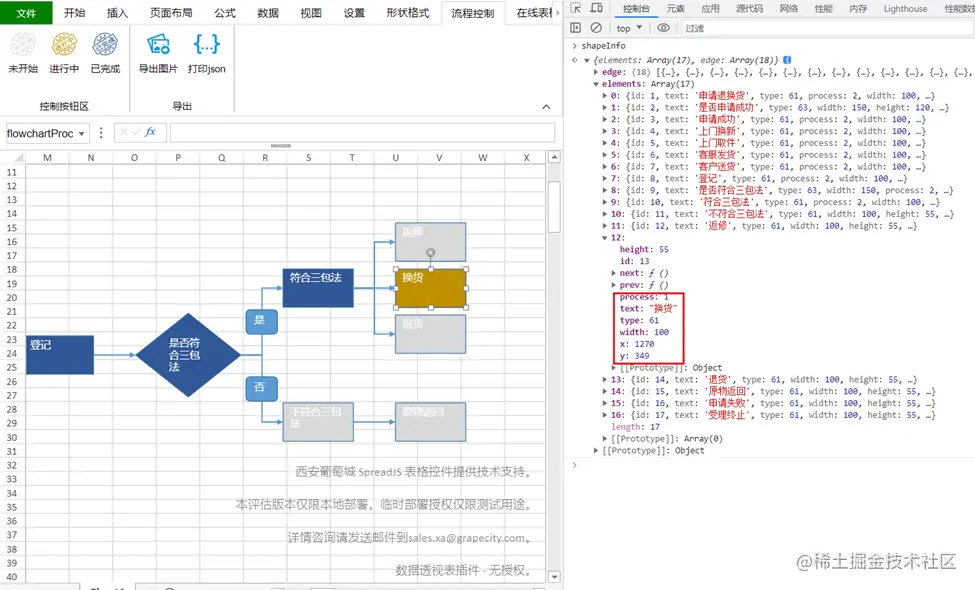
Task: Open DevTools 性能 Performance tab
Action: click(823, 9)
